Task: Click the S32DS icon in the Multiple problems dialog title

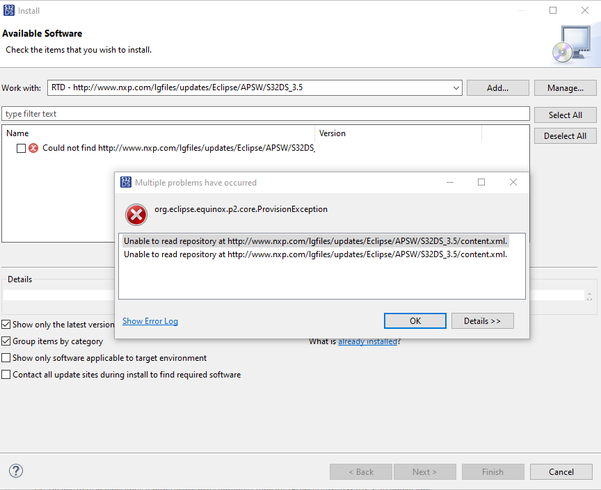Action: point(126,182)
